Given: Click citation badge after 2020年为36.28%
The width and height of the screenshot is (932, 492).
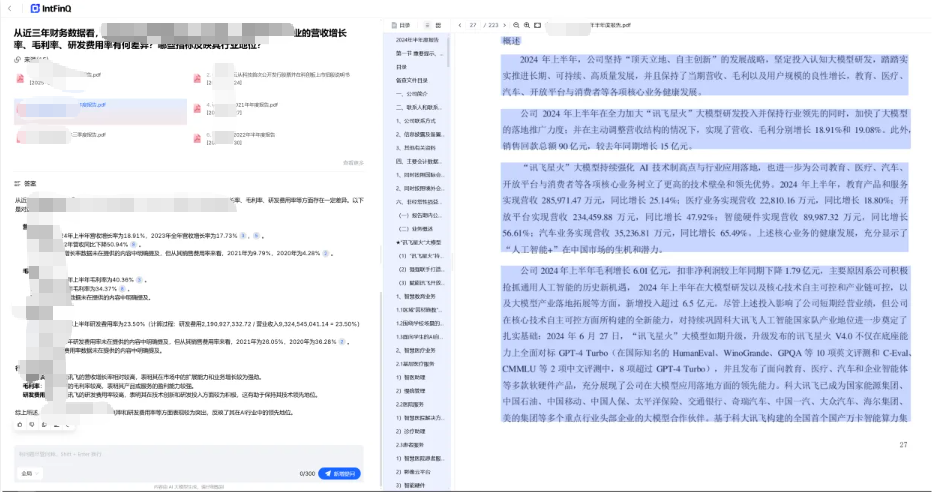Looking at the screenshot, I should tap(342, 342).
